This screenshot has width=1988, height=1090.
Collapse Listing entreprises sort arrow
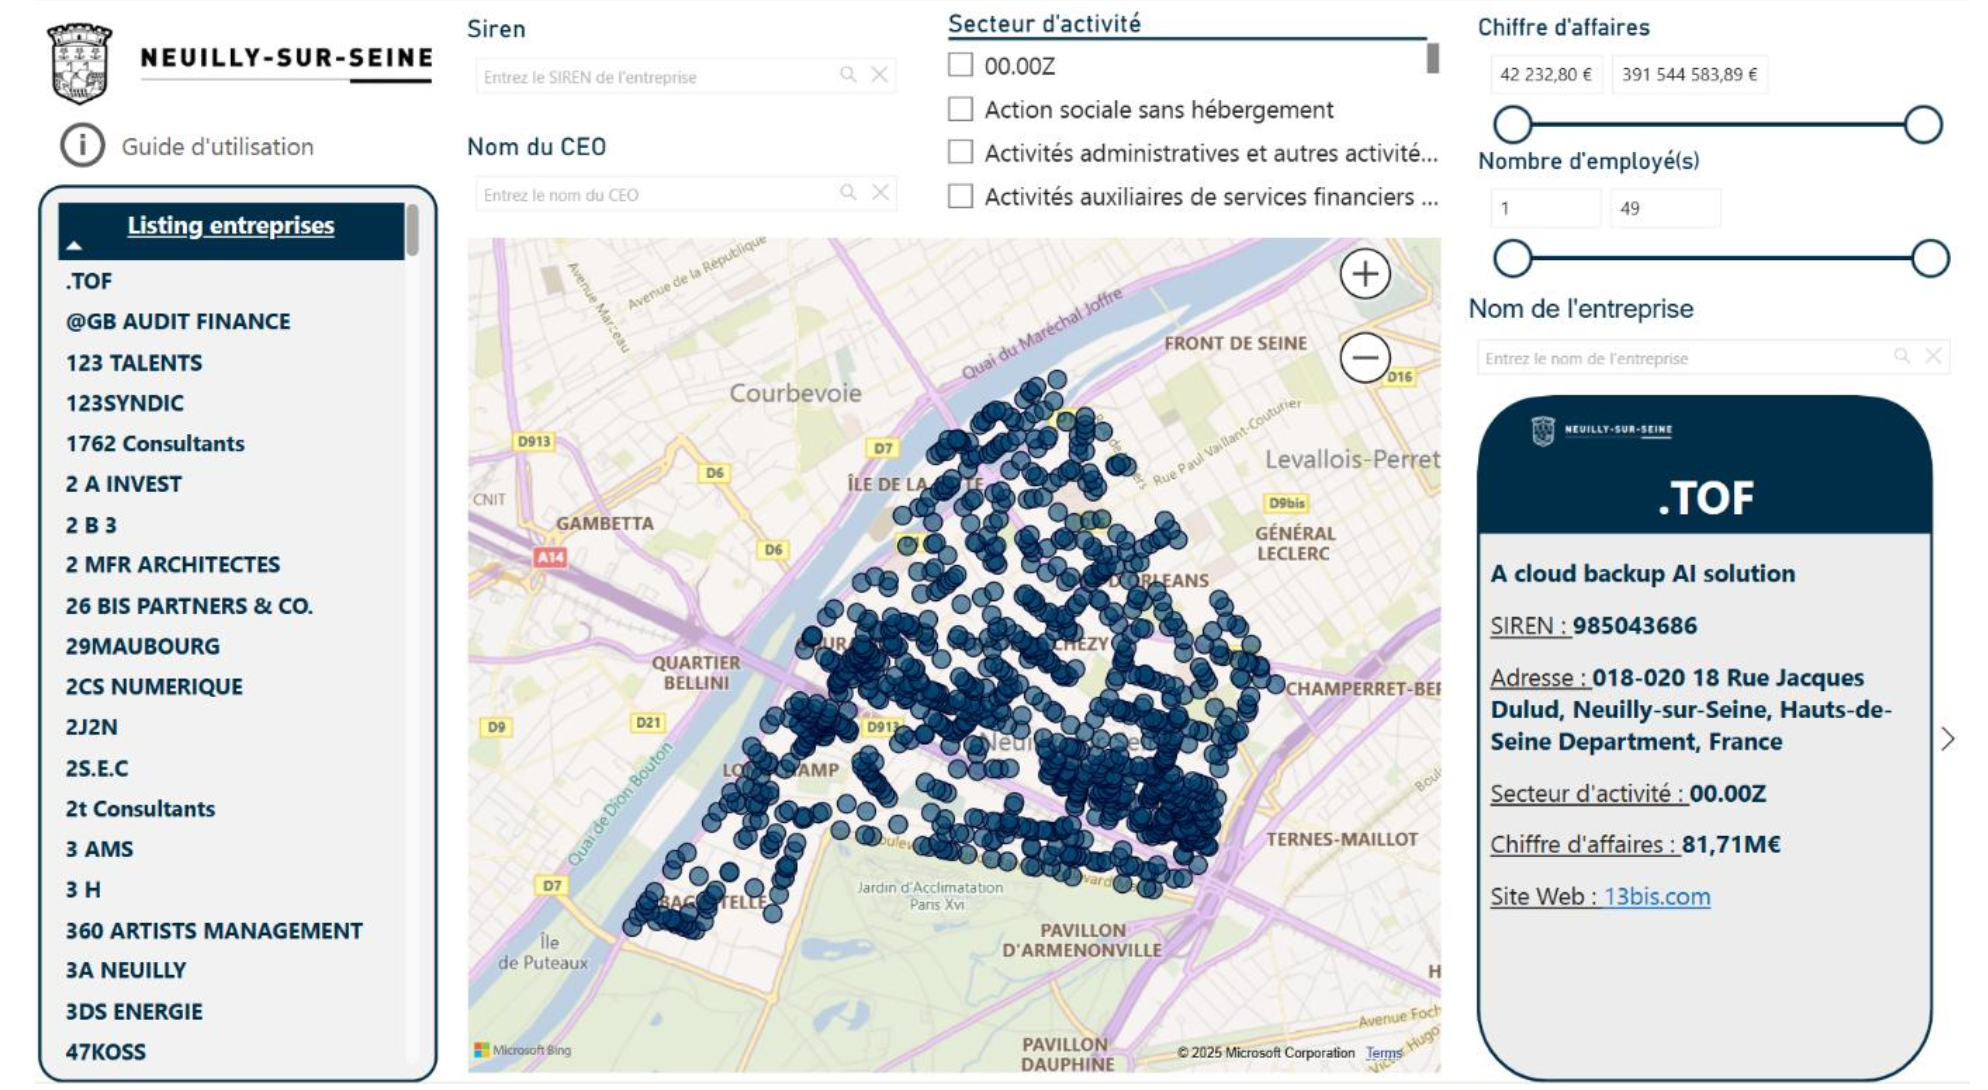[74, 246]
